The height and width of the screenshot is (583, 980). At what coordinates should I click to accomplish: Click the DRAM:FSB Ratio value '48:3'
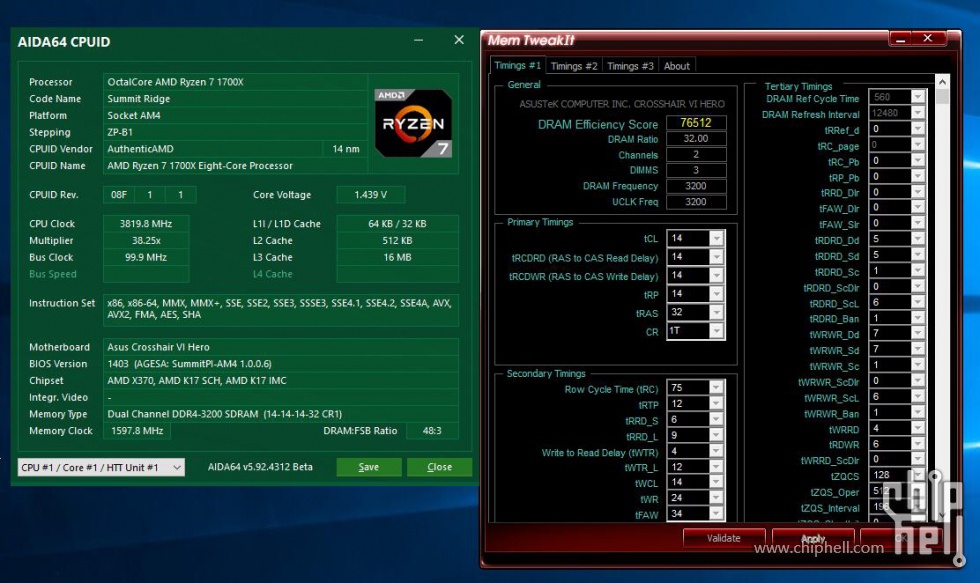432,431
